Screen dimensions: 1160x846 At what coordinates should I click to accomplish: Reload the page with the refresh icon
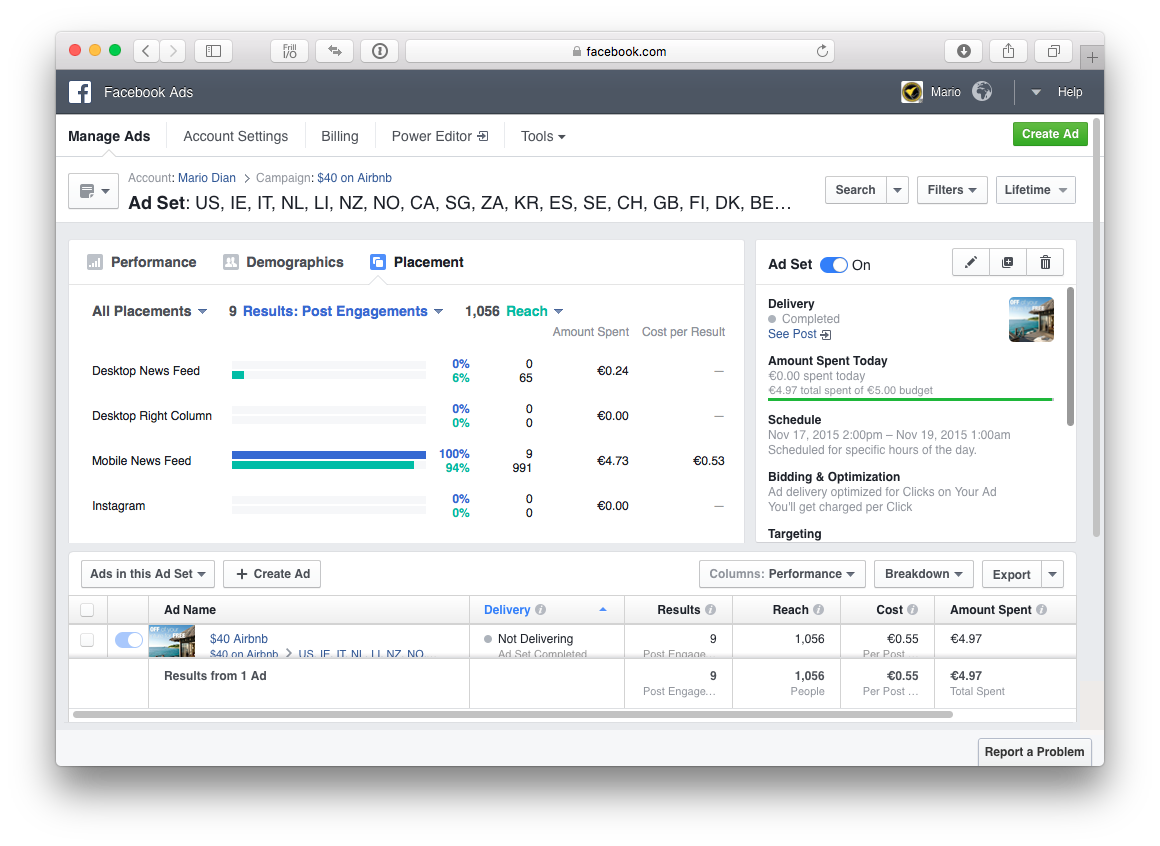tap(822, 51)
